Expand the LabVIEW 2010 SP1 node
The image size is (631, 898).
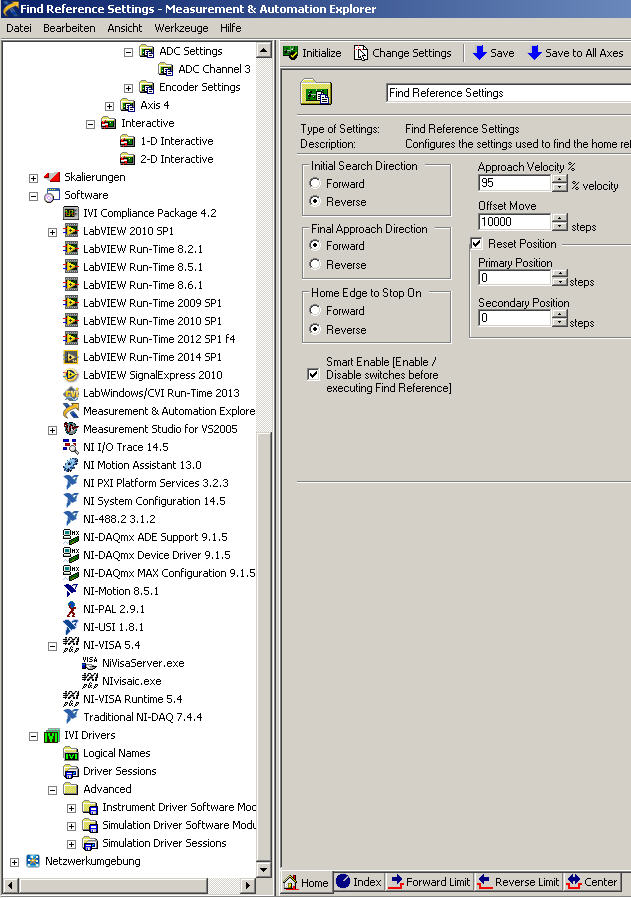pyautogui.click(x=52, y=233)
